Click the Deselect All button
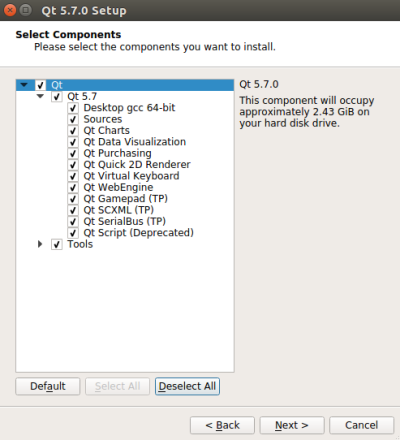 [187, 386]
